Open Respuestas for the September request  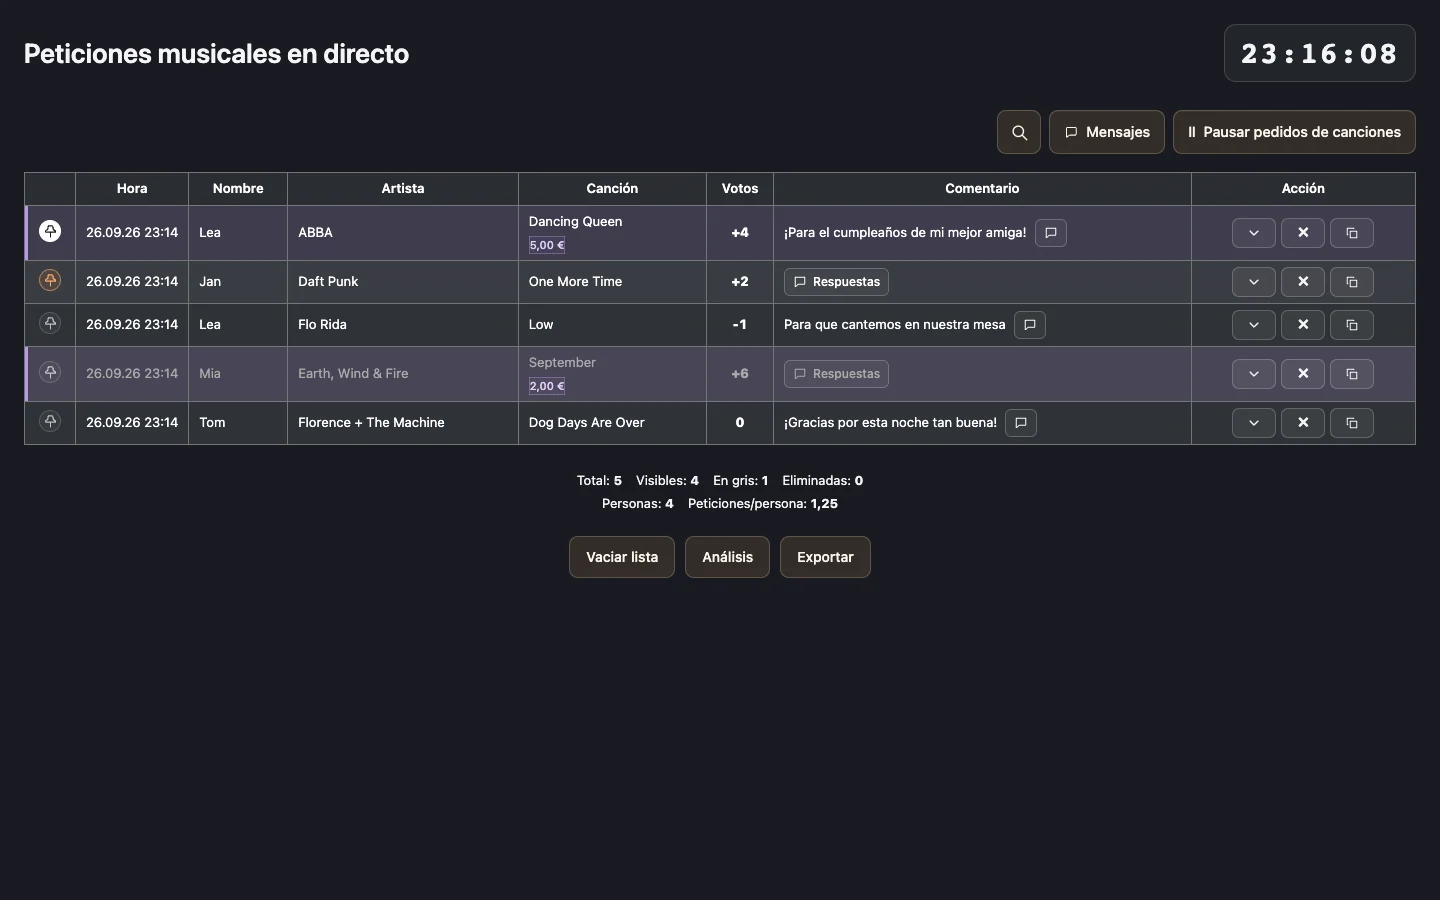click(836, 374)
